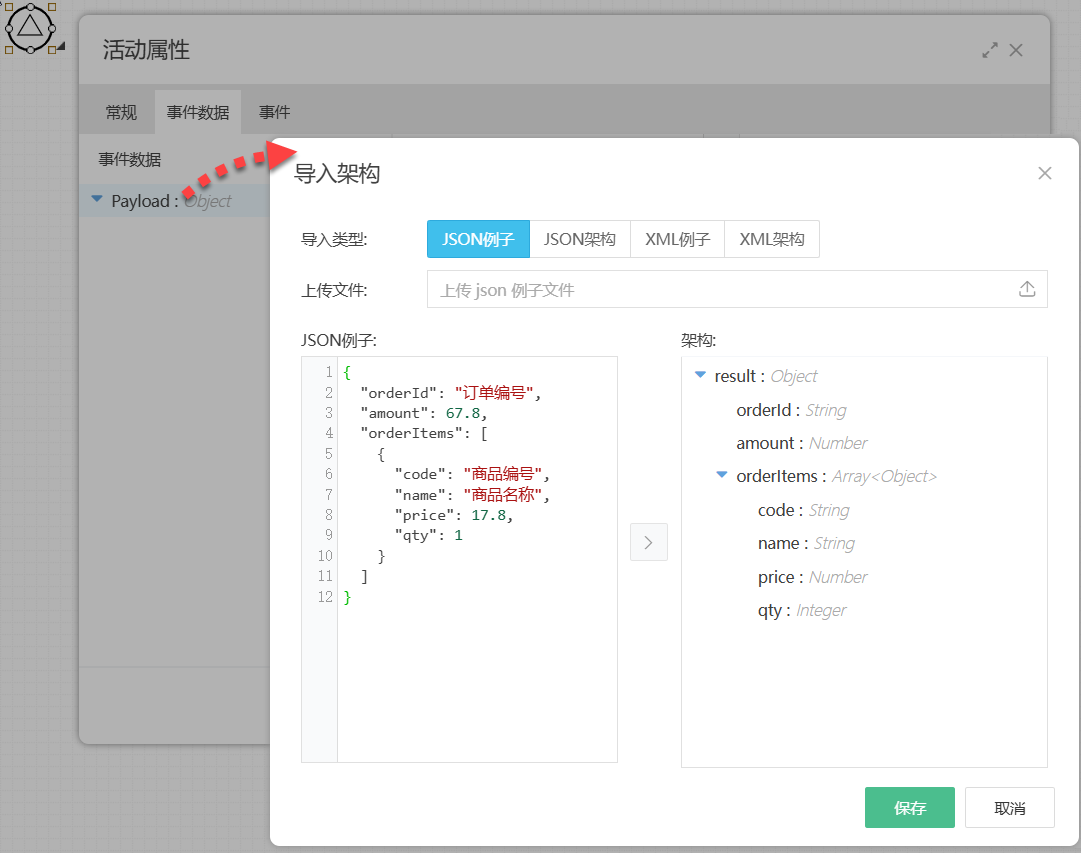Select the circular trigger node on the canvas
Viewport: 1081px width, 853px height.
point(32,29)
